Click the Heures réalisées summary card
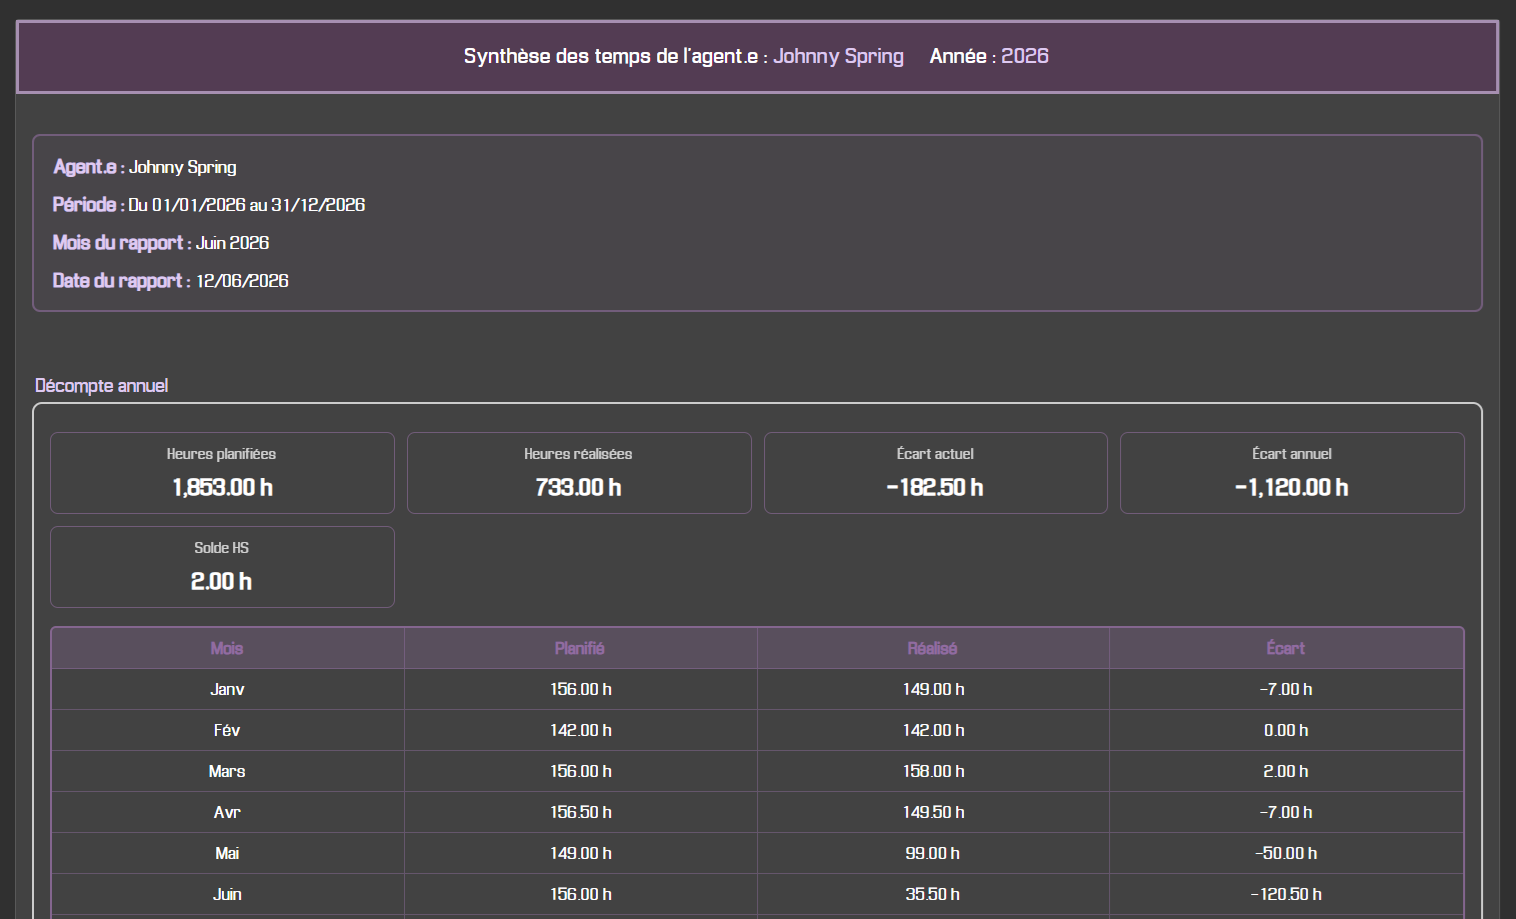Image resolution: width=1516 pixels, height=919 pixels. click(579, 473)
